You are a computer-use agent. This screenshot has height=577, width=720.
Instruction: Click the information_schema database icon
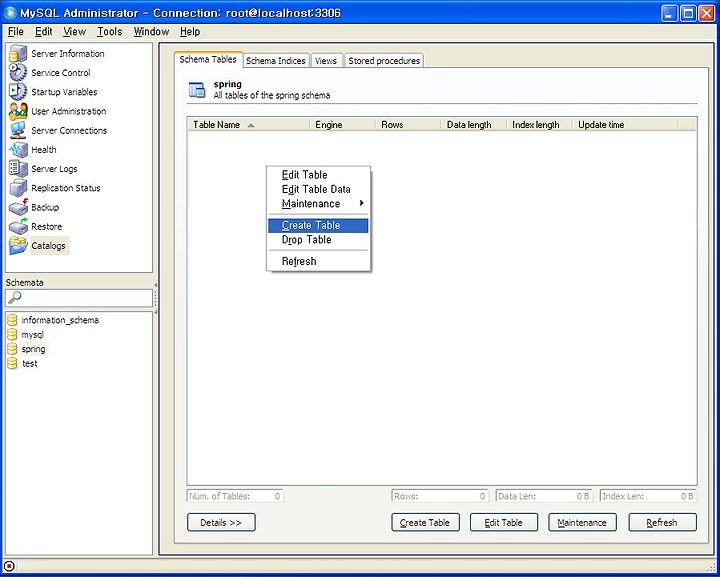[x=12, y=320]
